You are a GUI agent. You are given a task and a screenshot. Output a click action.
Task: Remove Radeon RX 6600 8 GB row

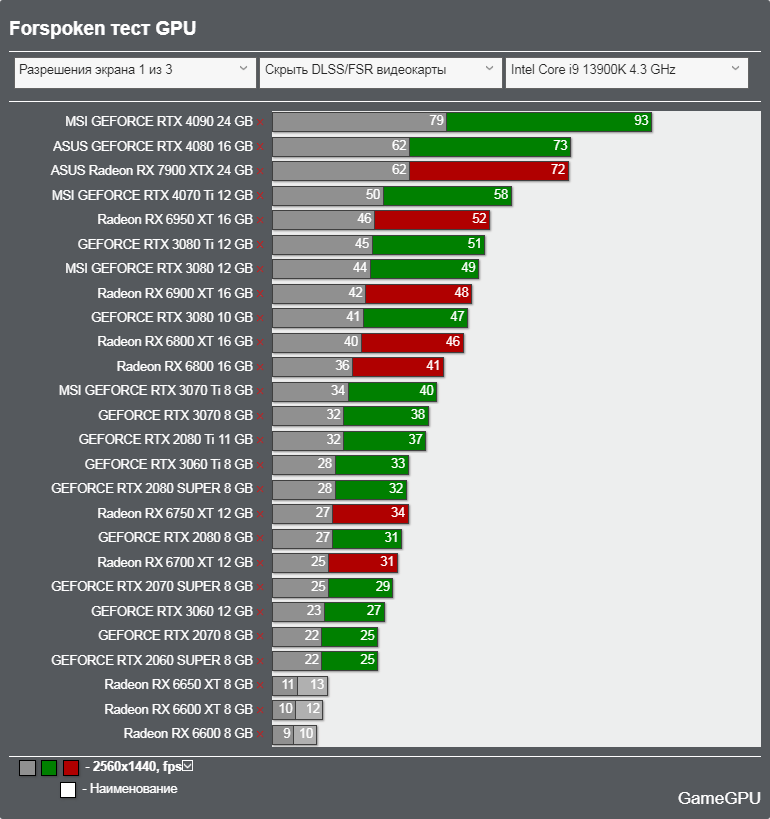pos(260,734)
